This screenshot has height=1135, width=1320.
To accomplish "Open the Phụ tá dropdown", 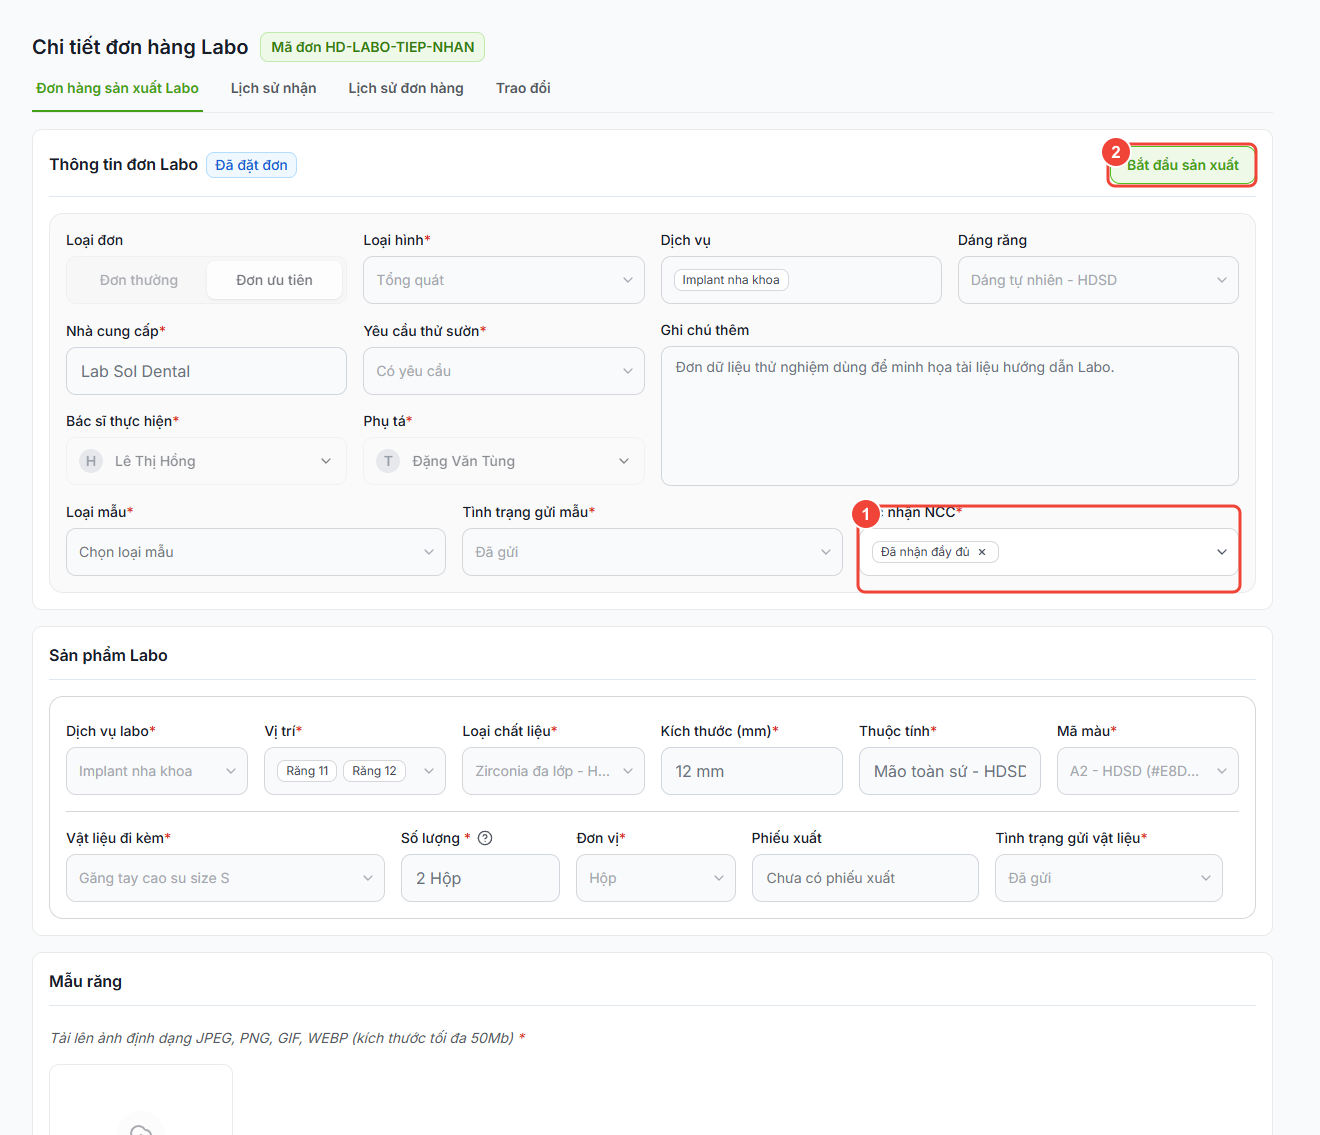I will tap(504, 461).
